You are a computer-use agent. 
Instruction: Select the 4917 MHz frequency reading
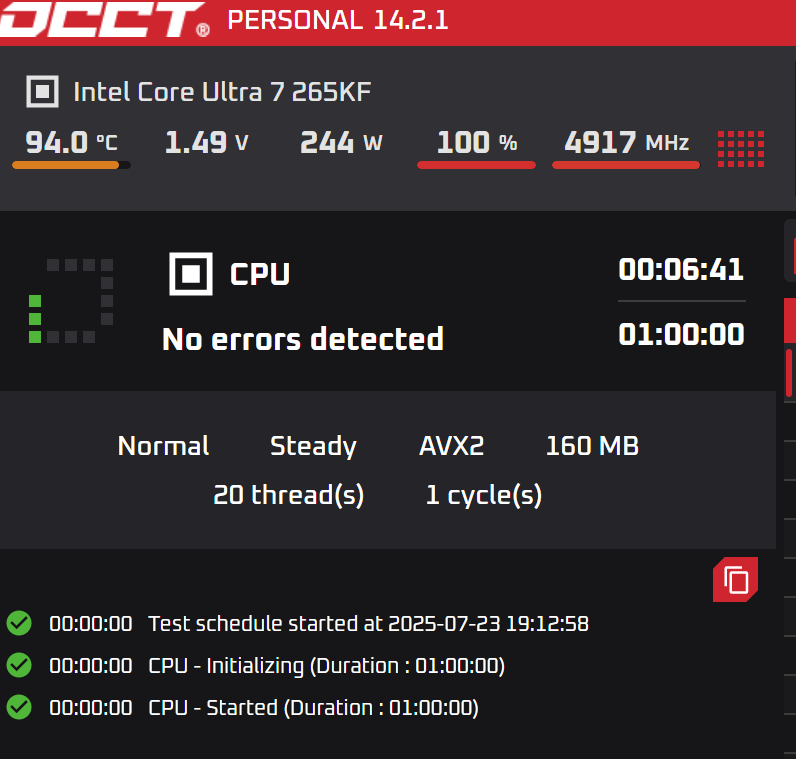click(626, 143)
